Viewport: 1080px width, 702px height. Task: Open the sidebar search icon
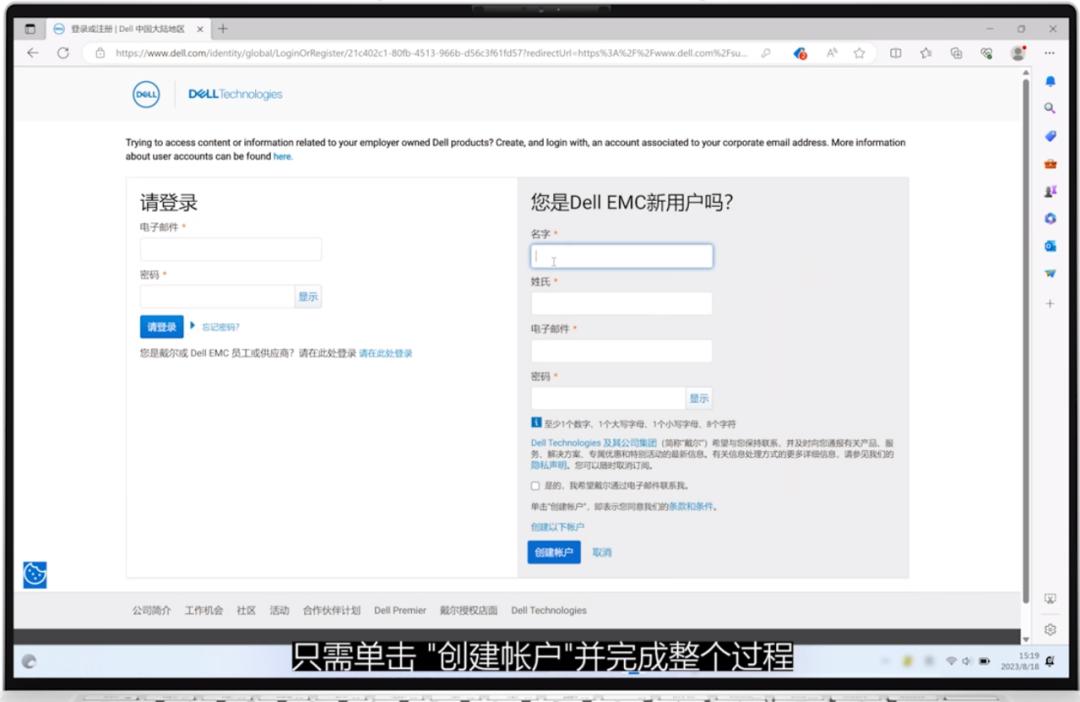point(1050,108)
